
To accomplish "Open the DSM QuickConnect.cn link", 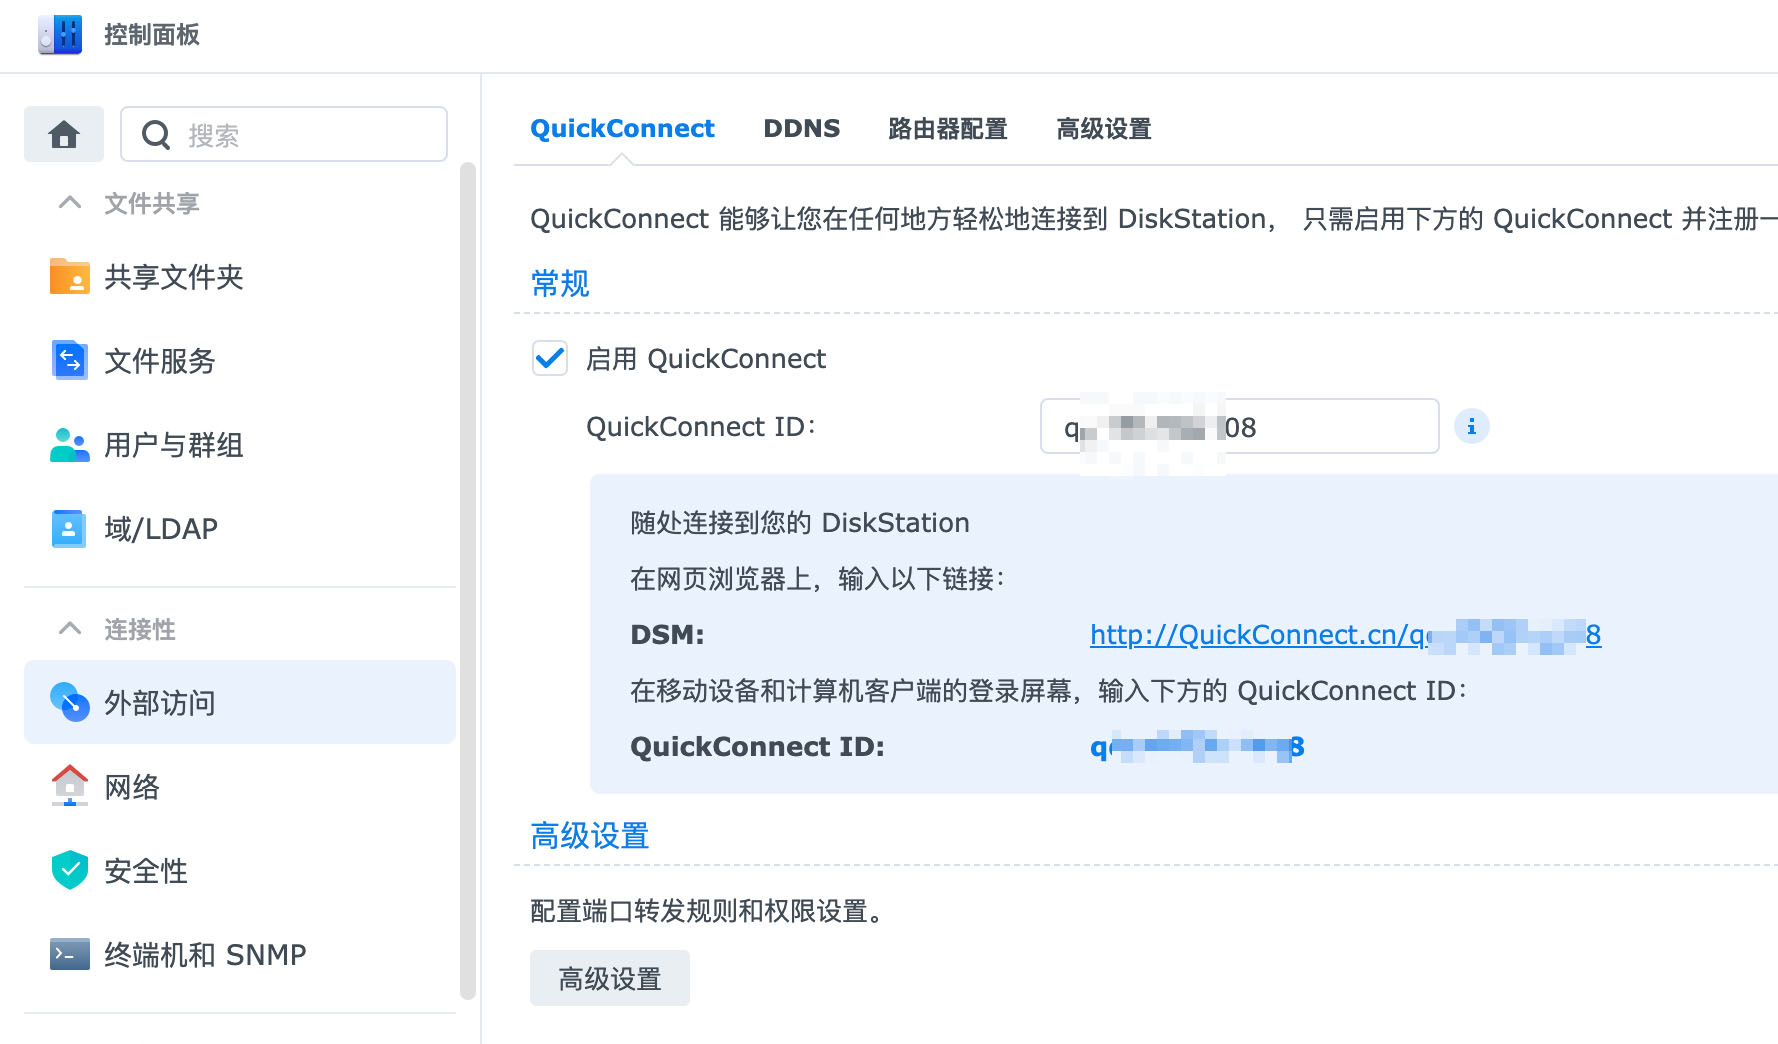I will pos(1344,635).
